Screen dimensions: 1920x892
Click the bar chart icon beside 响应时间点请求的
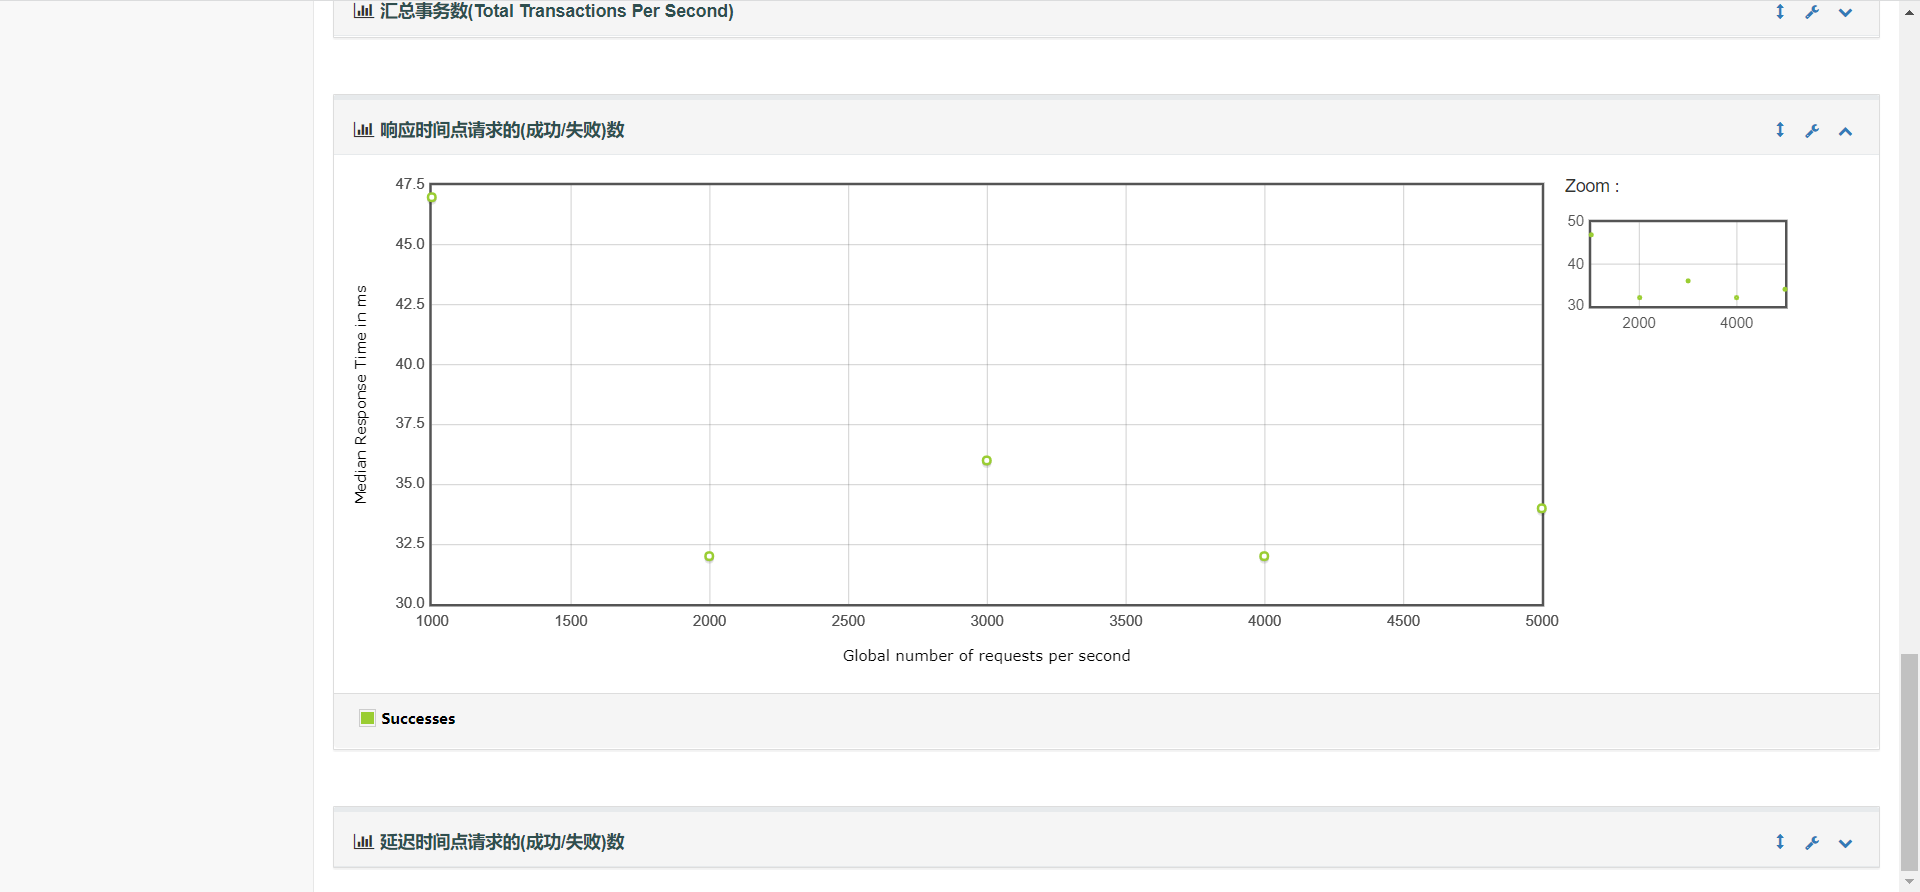363,130
